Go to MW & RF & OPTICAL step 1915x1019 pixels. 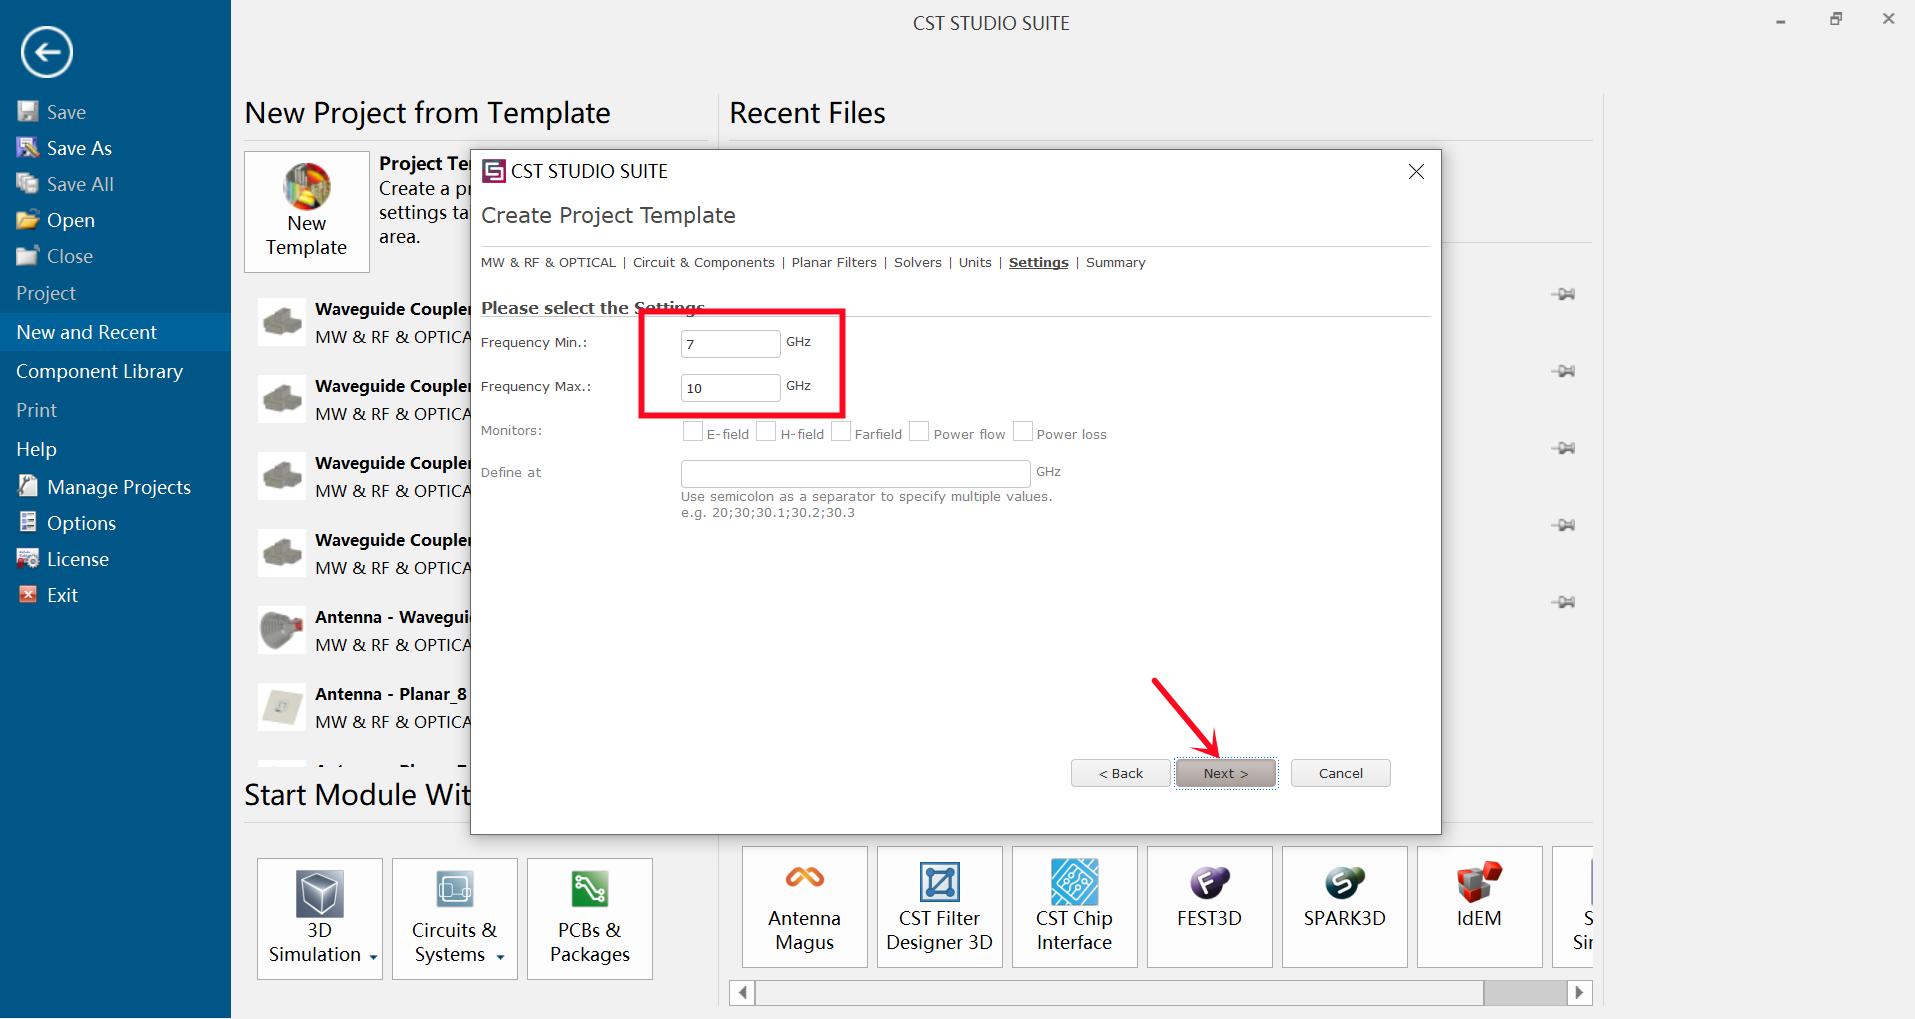pos(548,263)
